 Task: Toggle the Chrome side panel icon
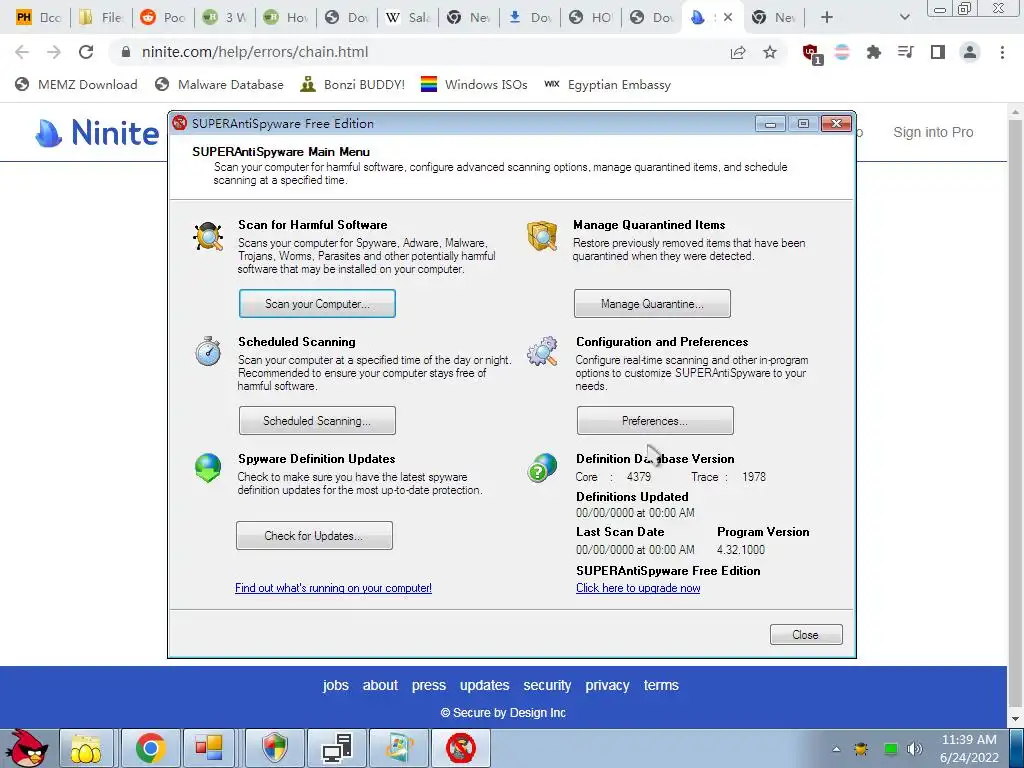click(x=938, y=52)
